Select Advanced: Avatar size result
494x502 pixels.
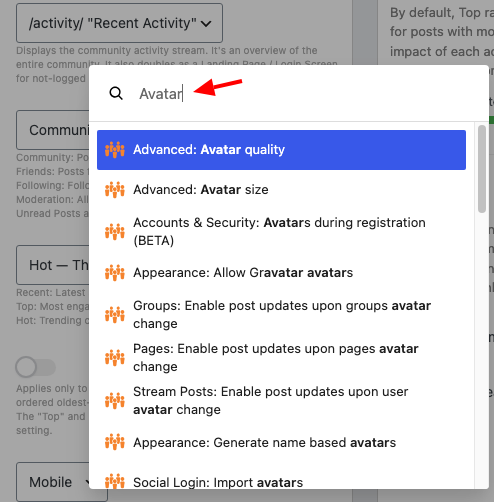[x=281, y=190]
